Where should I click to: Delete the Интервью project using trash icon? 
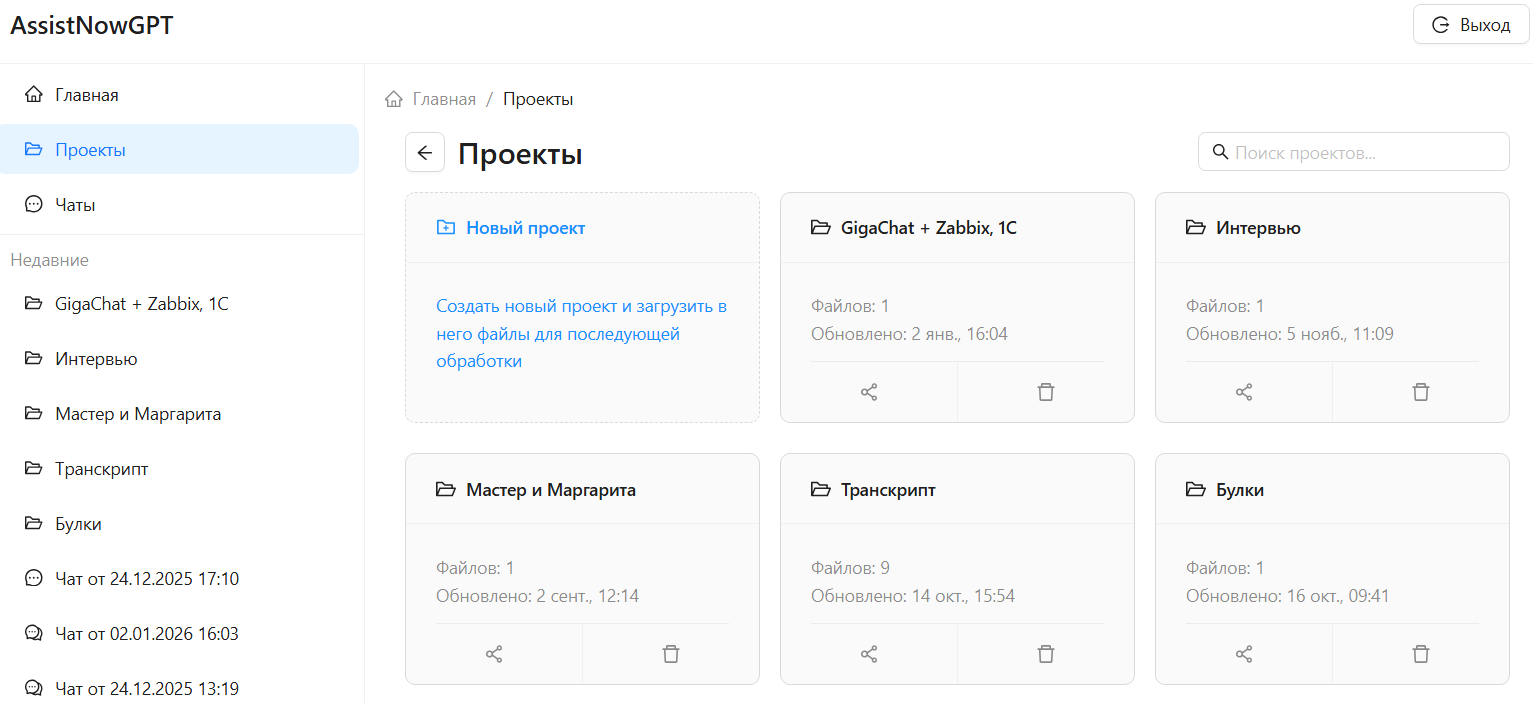coord(1420,391)
